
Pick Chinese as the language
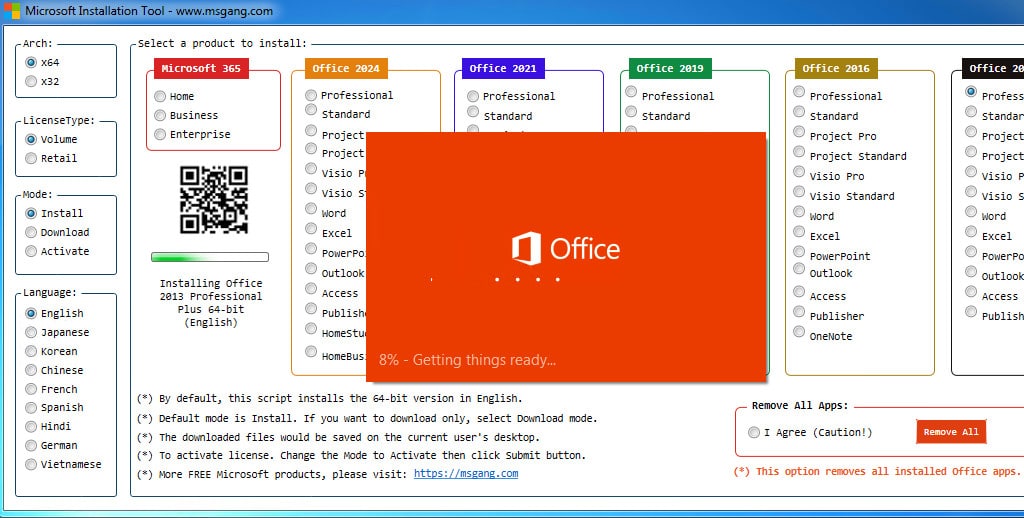tap(31, 370)
